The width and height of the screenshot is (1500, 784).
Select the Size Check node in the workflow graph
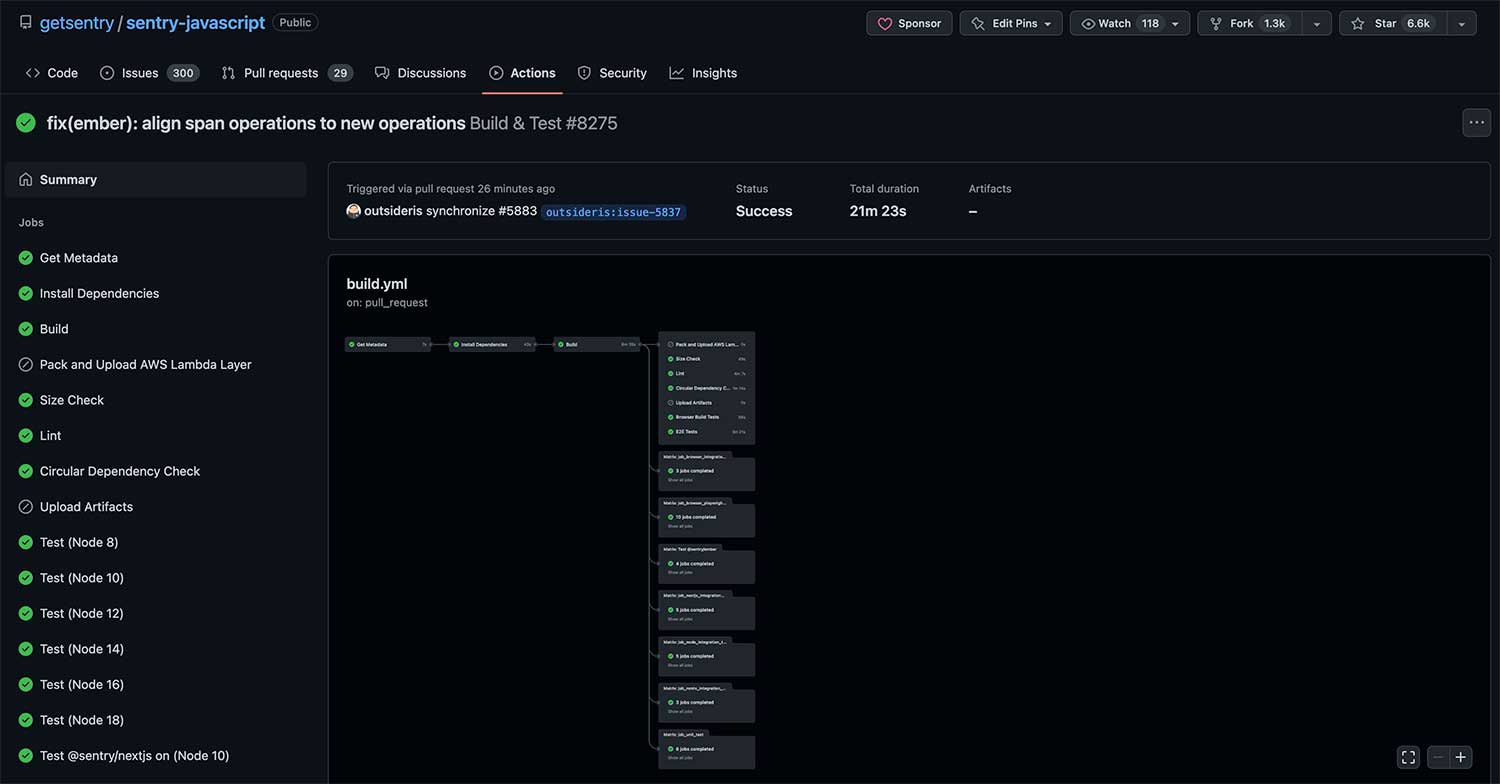click(x=707, y=359)
